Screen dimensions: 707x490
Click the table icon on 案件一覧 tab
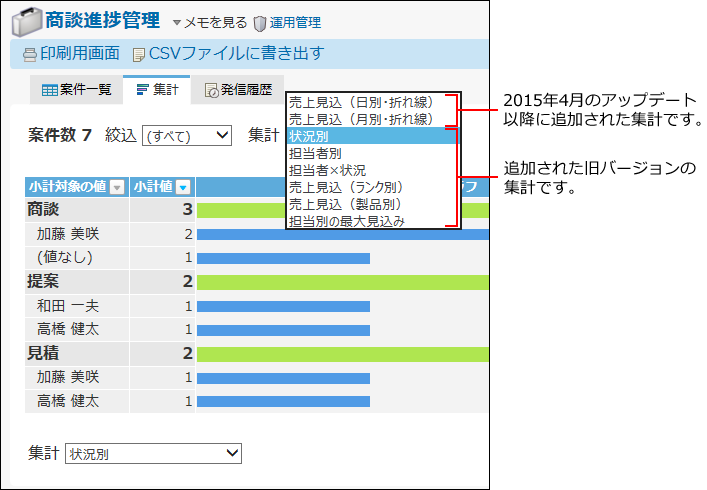click(x=49, y=90)
